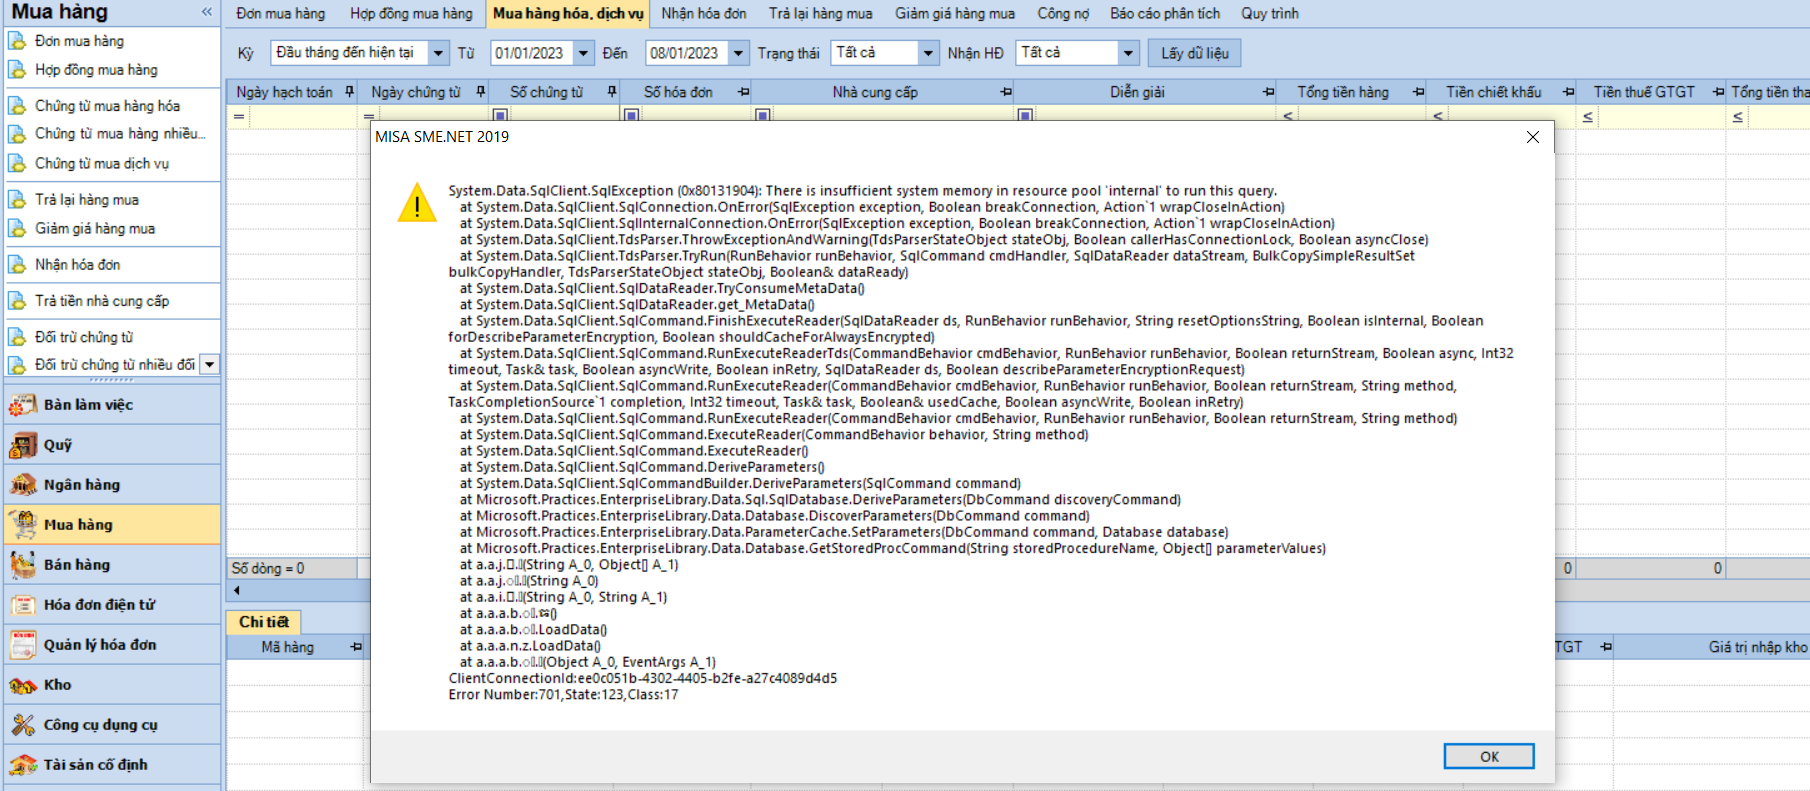Open the Kho module icon
Viewport: 1810px width, 791px height.
23,685
